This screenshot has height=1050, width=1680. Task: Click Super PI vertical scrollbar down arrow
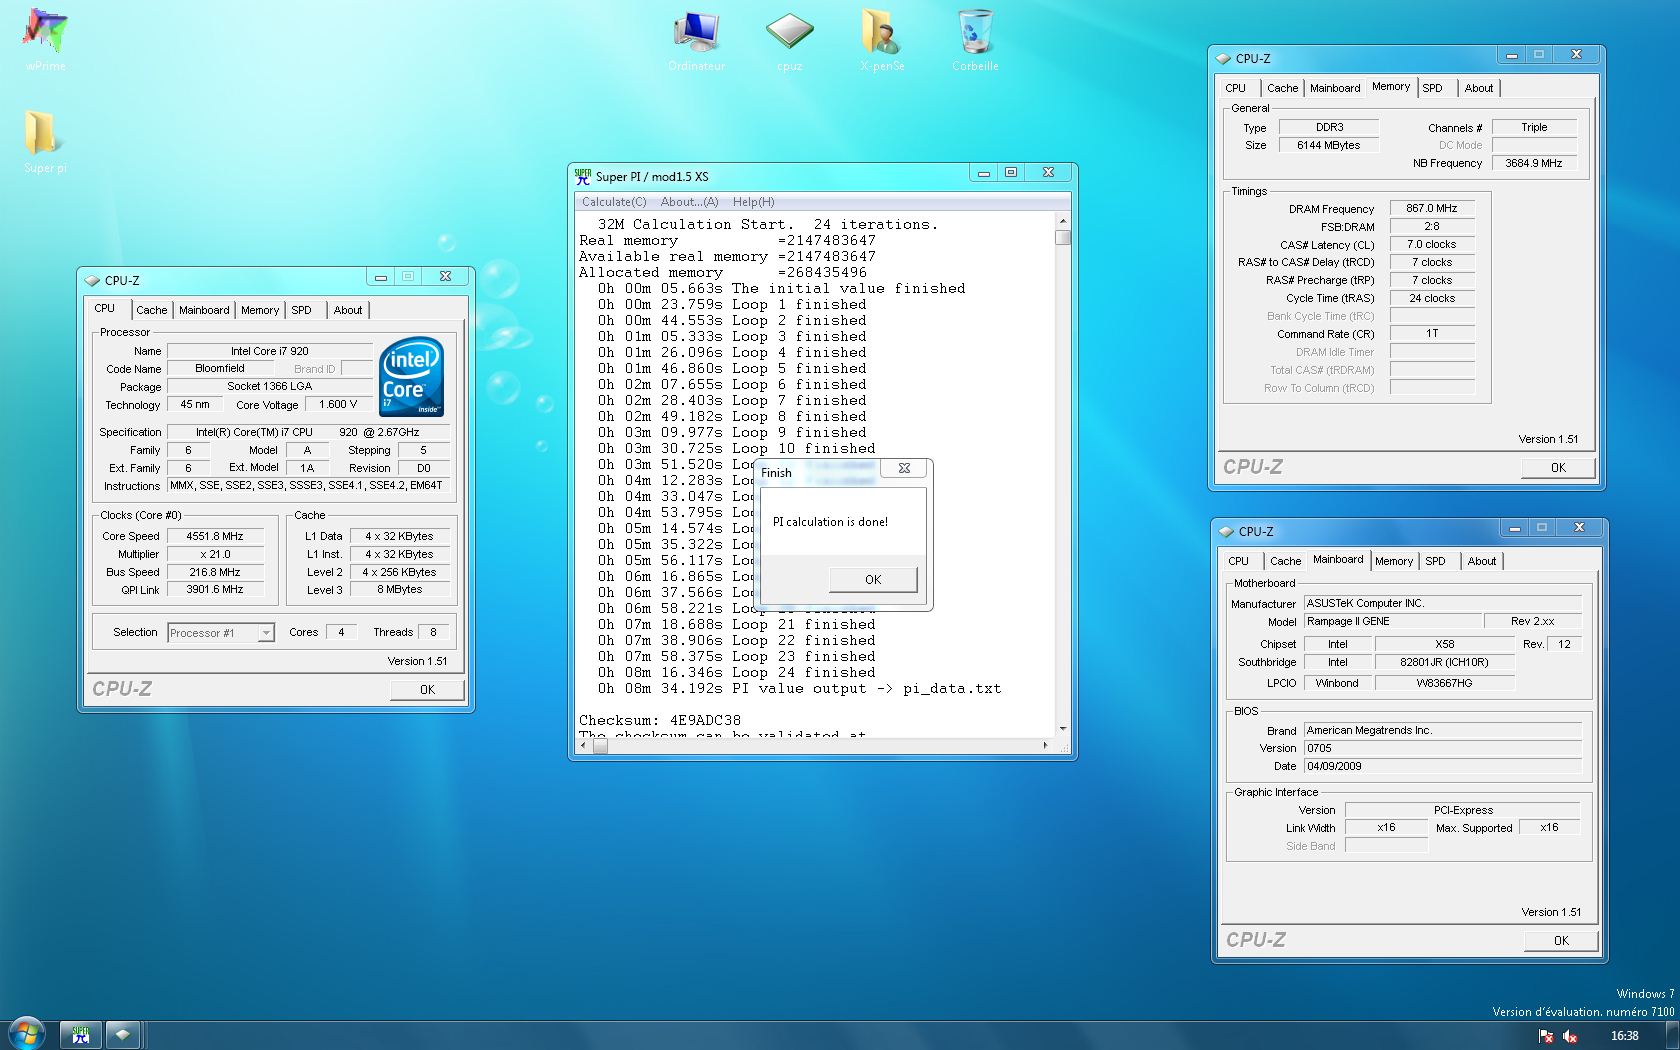[x=1063, y=728]
